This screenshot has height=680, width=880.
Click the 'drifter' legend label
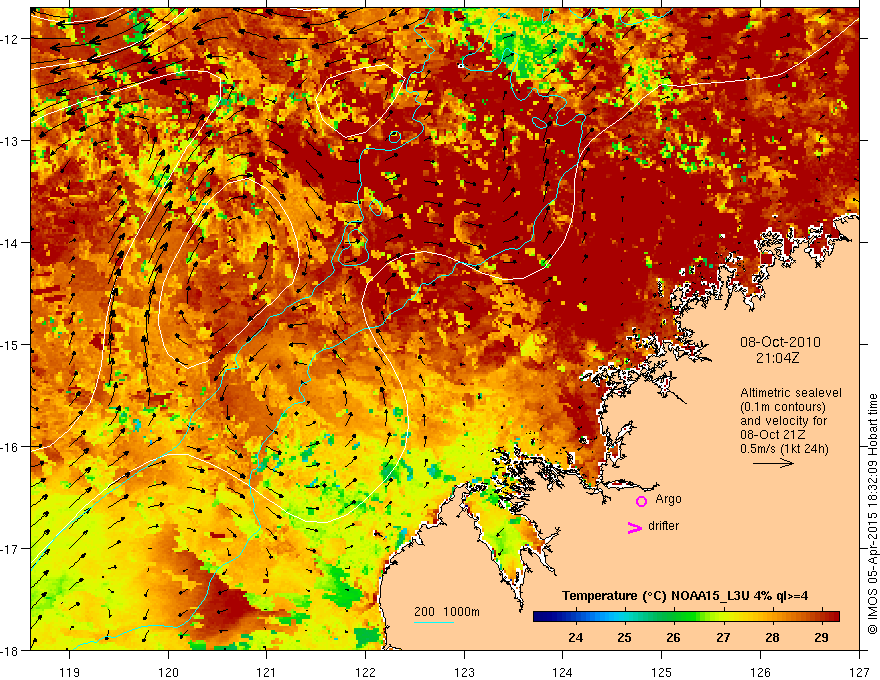tap(663, 526)
